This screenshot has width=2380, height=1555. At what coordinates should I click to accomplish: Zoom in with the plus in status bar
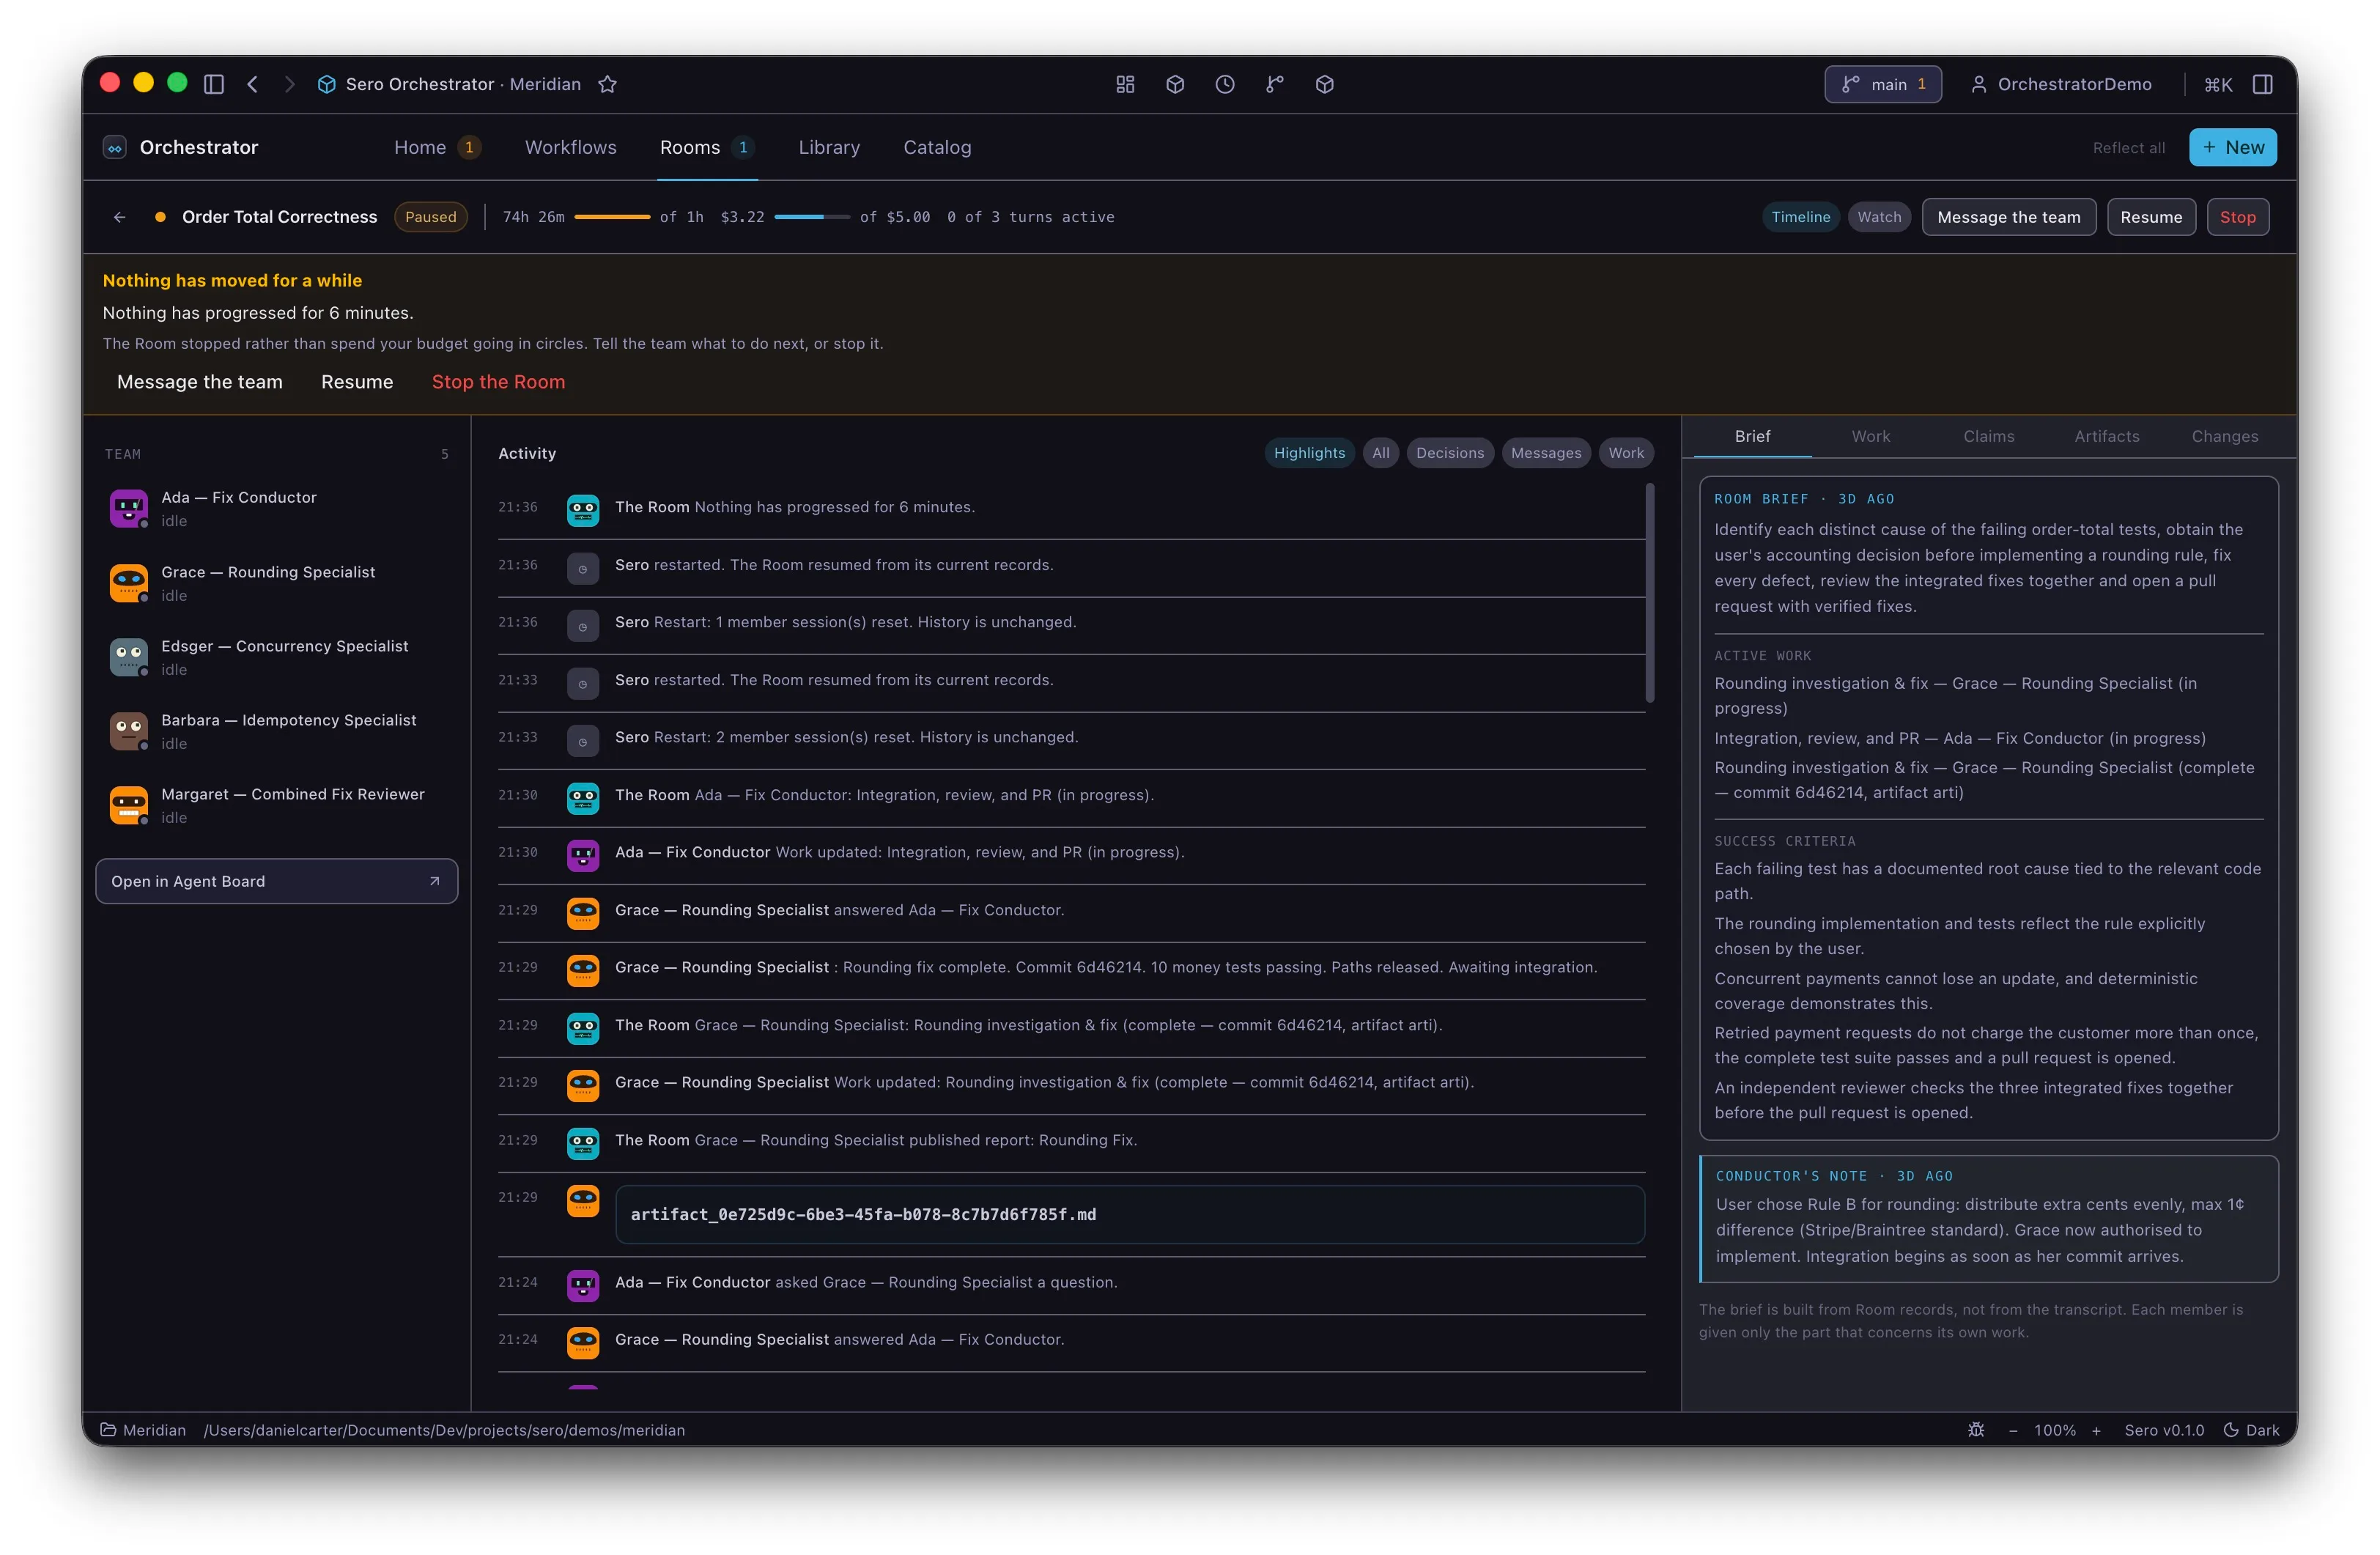pos(2096,1430)
